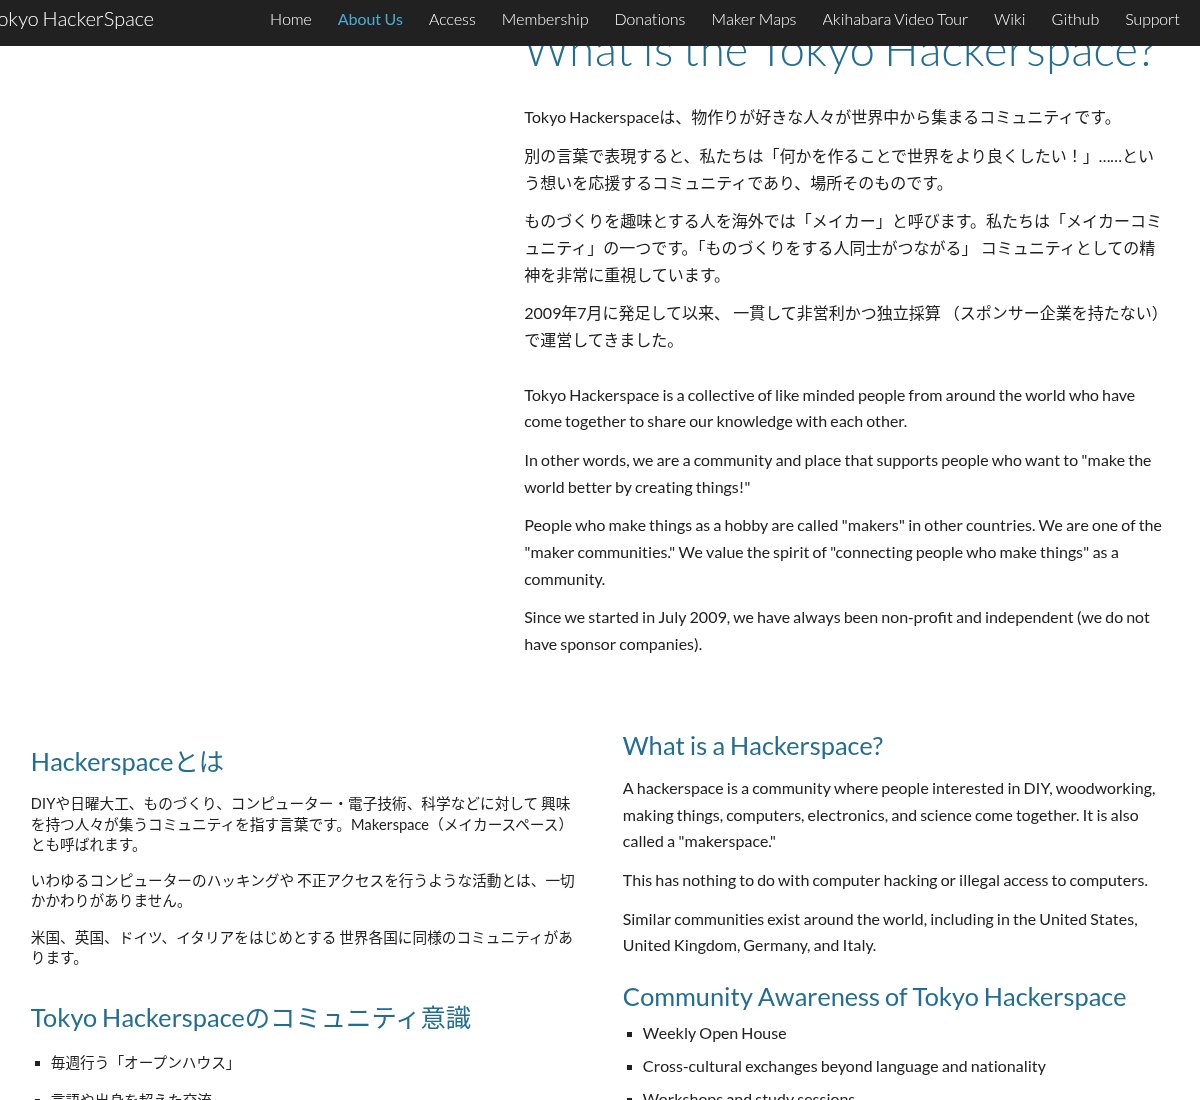The image size is (1200, 1100).
Task: Click paragraph starting 'Since we started in July 2009'
Action: [837, 631]
